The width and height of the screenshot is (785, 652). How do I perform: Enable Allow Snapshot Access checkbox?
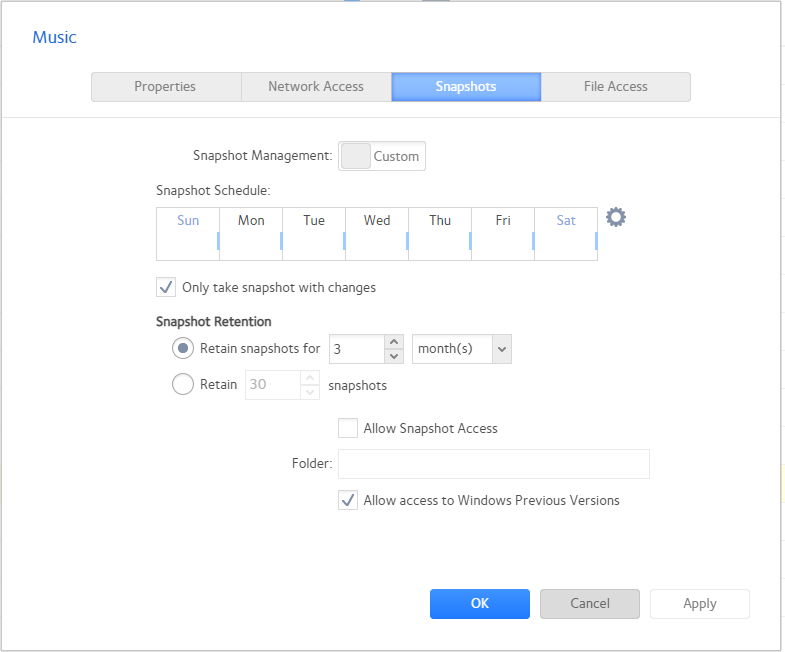coord(348,428)
